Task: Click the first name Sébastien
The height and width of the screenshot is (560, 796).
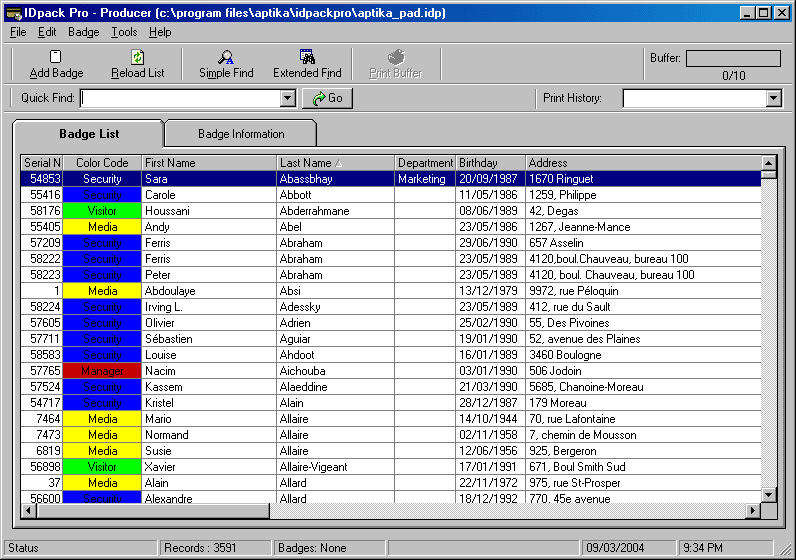Action: [x=169, y=339]
